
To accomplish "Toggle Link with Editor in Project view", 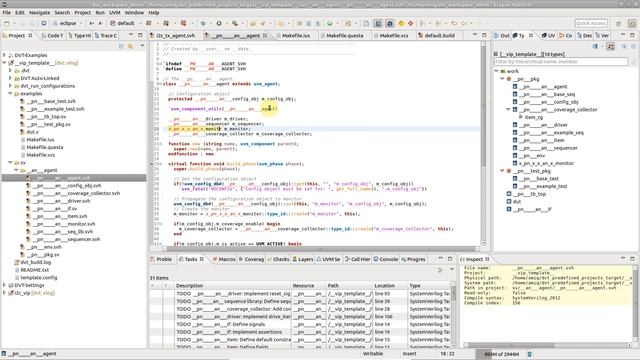I will tap(131, 46).
